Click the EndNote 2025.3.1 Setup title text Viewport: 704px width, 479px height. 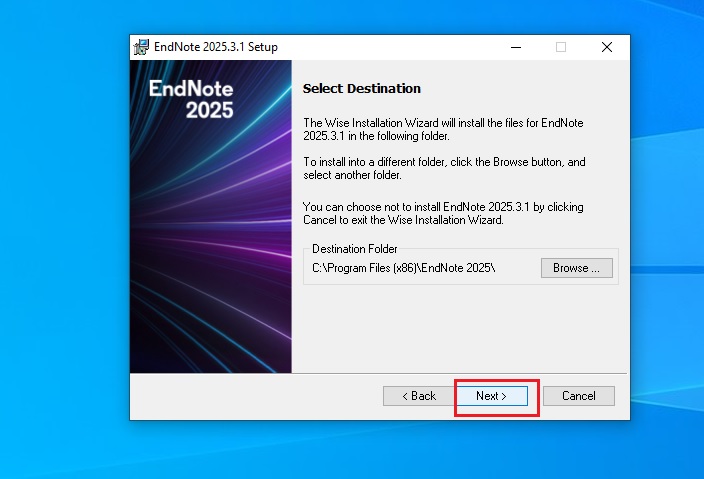pyautogui.click(x=215, y=47)
